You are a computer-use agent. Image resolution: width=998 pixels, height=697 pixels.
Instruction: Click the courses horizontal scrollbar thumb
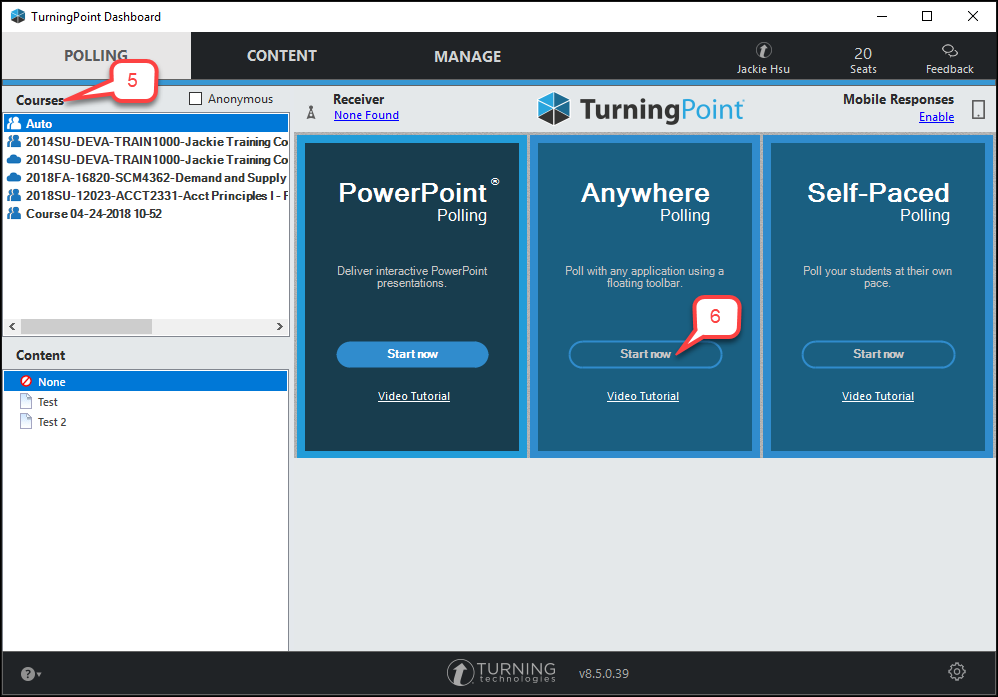87,327
